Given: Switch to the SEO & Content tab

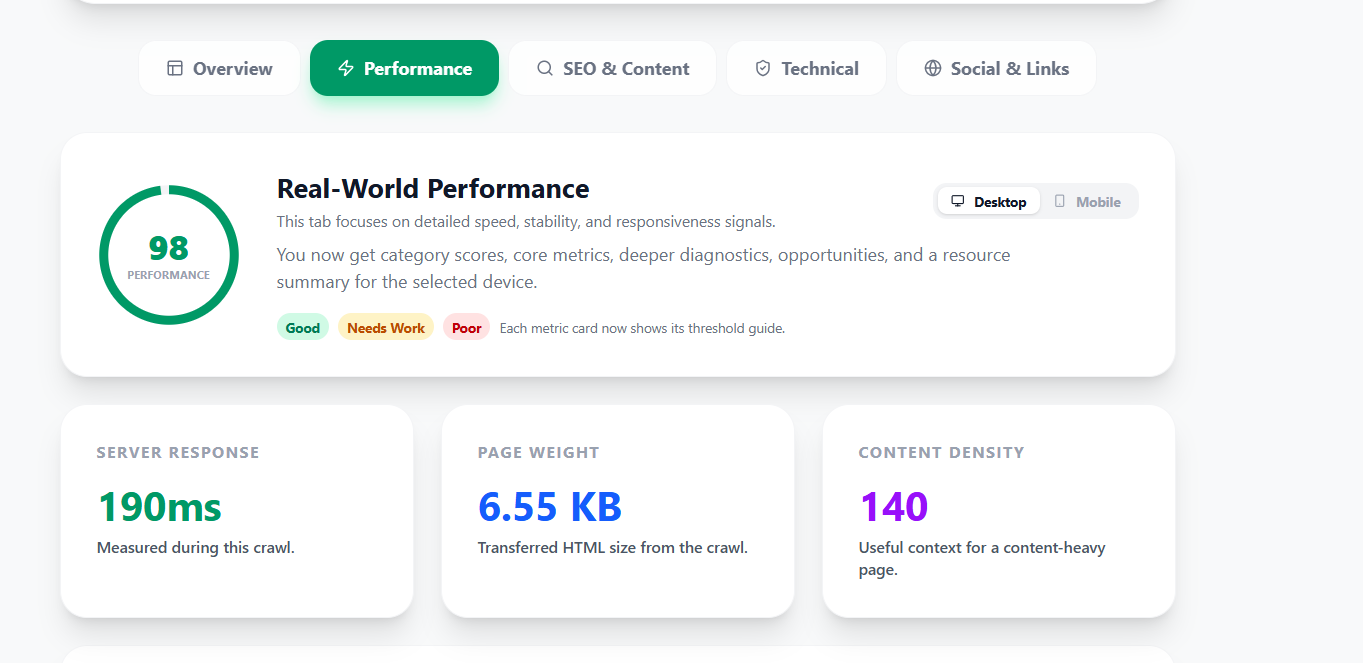Looking at the screenshot, I should [611, 68].
